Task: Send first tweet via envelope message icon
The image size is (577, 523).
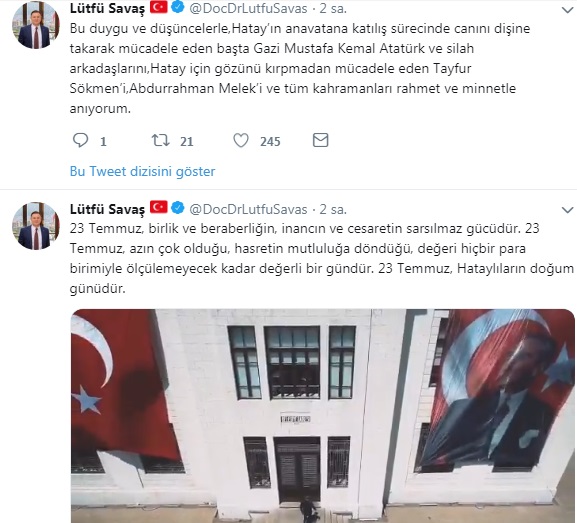Action: pos(321,140)
